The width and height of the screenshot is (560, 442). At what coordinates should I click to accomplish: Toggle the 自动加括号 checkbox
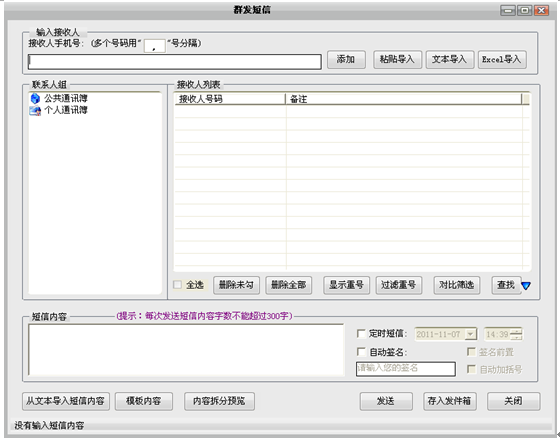471,369
